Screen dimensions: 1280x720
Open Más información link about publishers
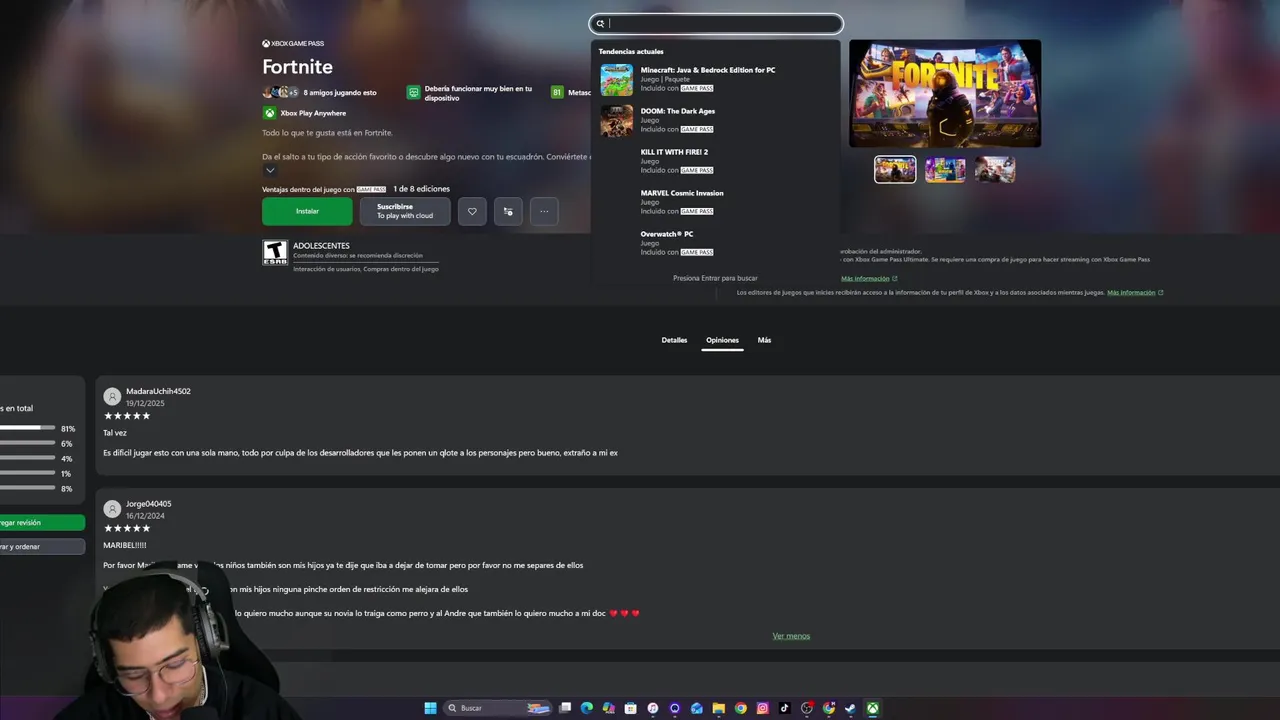click(x=1131, y=293)
